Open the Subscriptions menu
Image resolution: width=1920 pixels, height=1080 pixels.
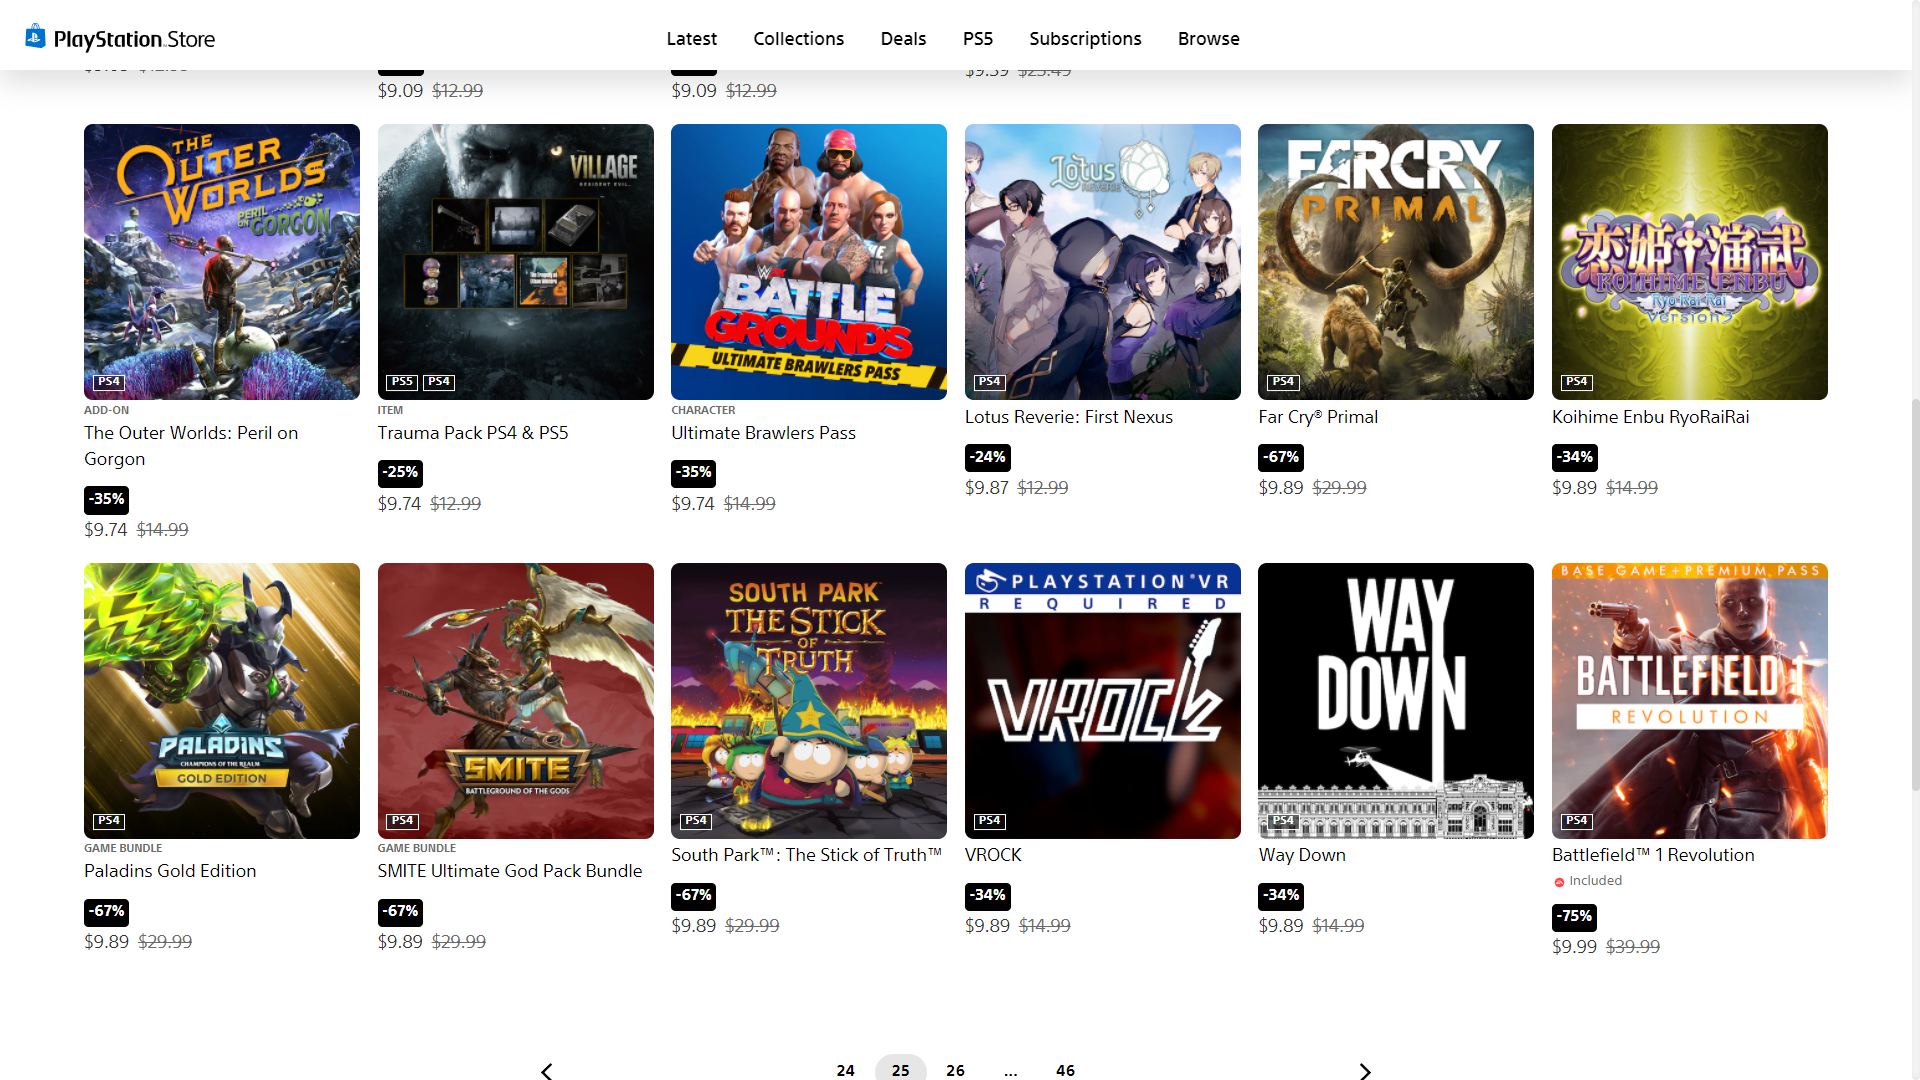(x=1085, y=38)
